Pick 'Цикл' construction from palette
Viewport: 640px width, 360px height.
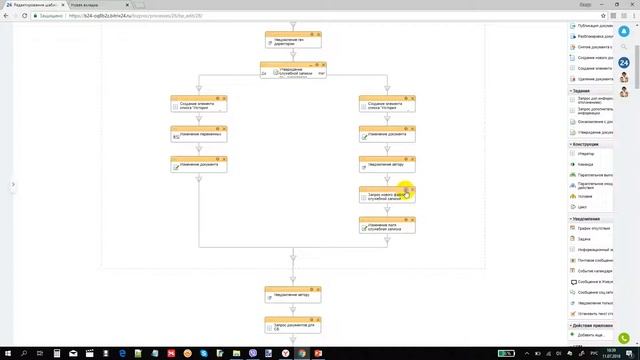click(579, 207)
